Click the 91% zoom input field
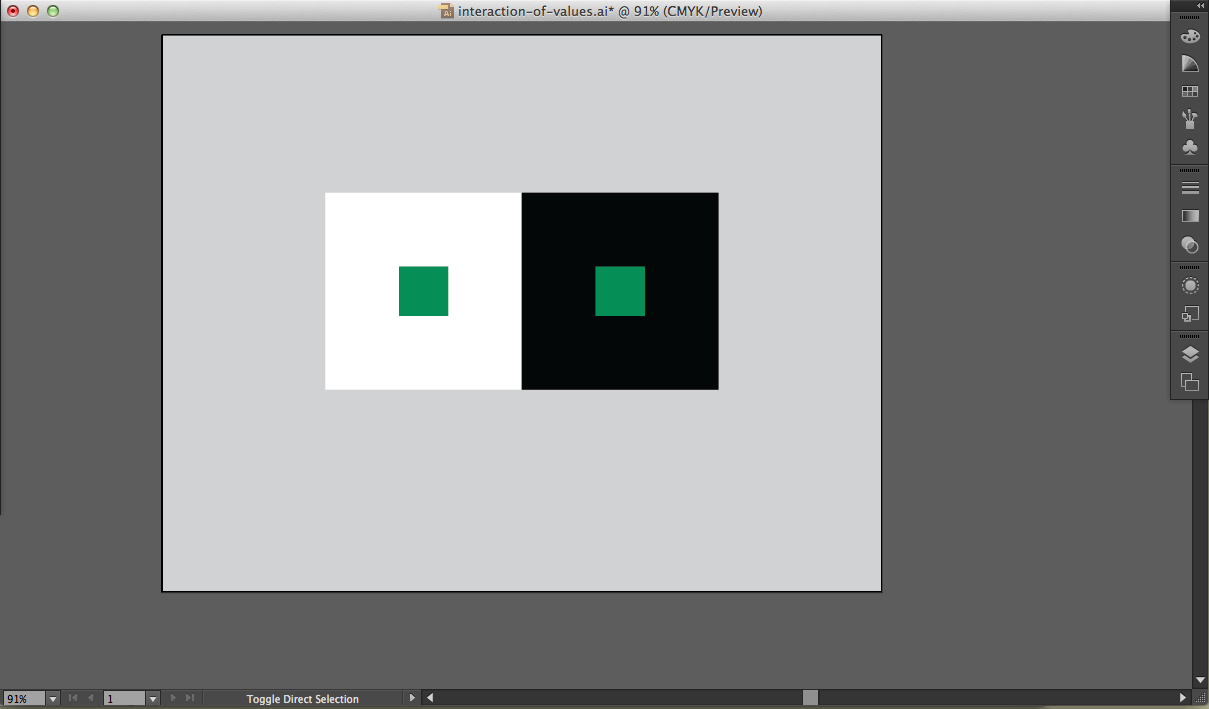The height and width of the screenshot is (709, 1209). [24, 699]
